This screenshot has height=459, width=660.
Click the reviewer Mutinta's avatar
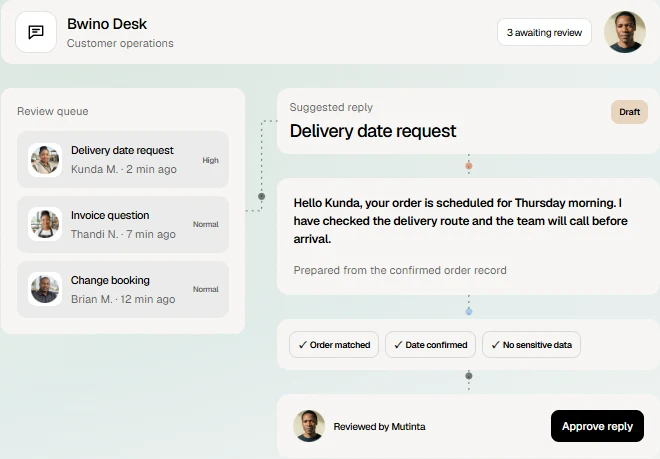coord(309,426)
